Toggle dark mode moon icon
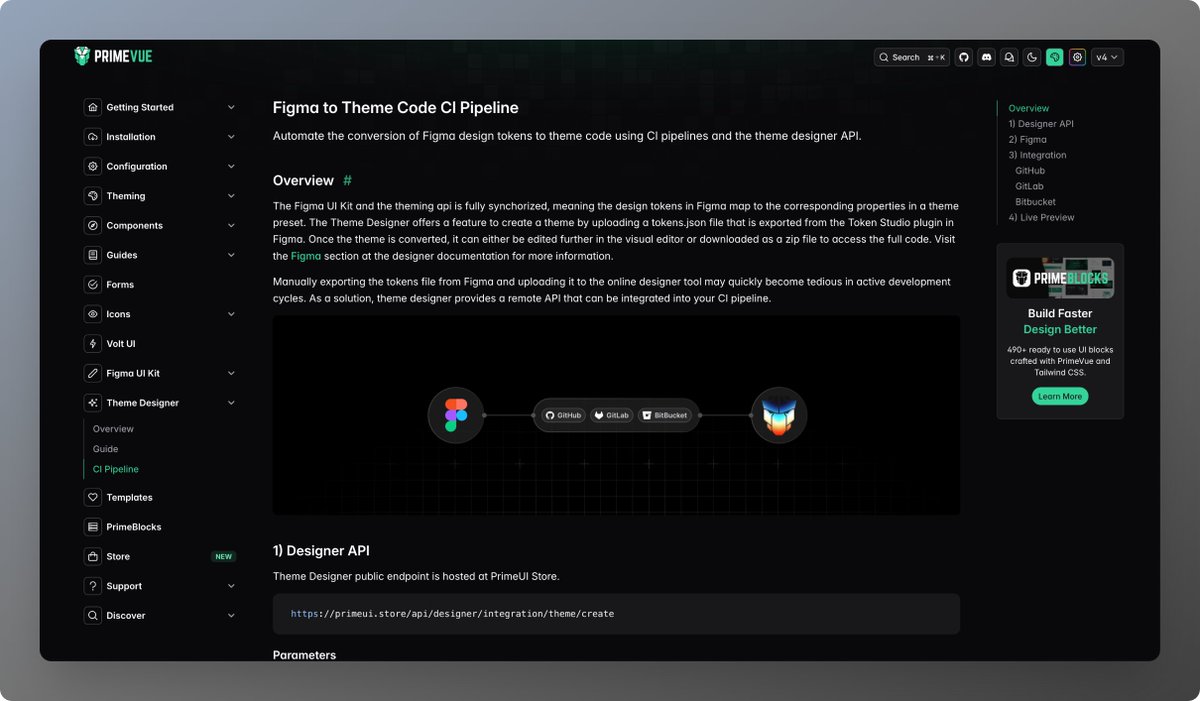This screenshot has height=701, width=1200. coord(1032,57)
